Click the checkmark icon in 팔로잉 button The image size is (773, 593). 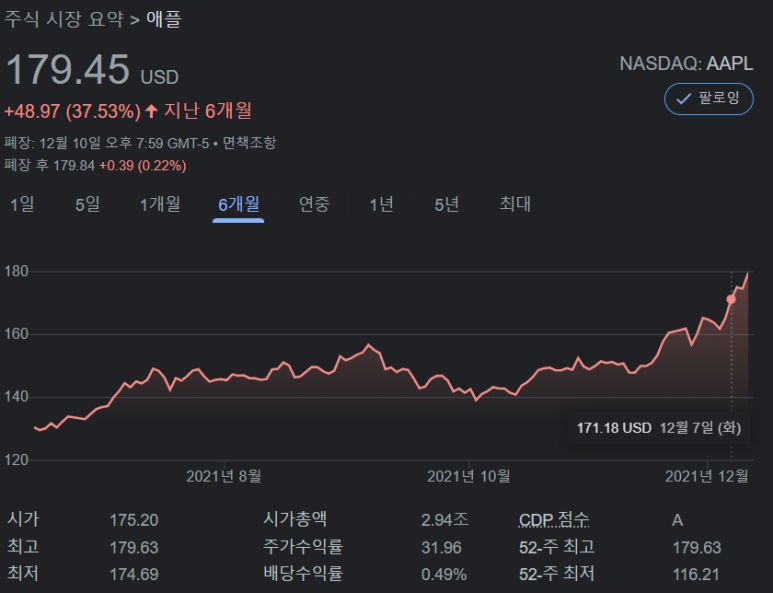coord(683,99)
